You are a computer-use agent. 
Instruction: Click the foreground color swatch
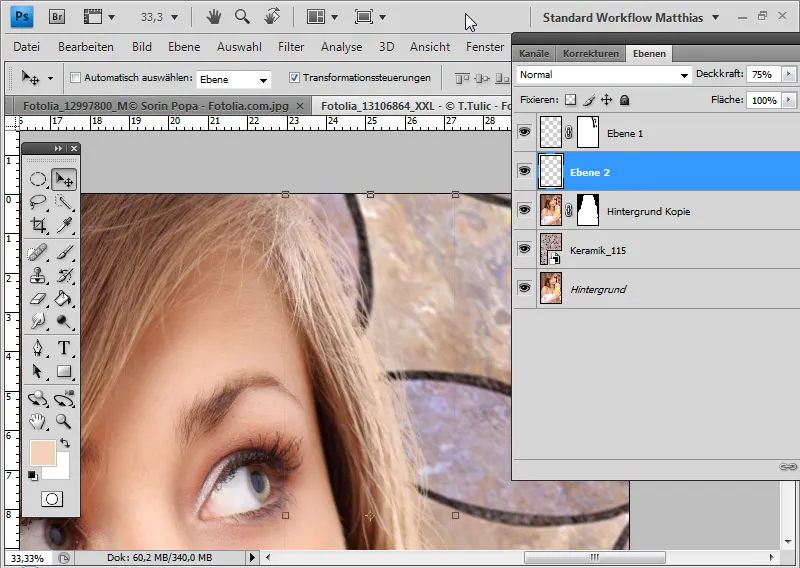[x=43, y=453]
